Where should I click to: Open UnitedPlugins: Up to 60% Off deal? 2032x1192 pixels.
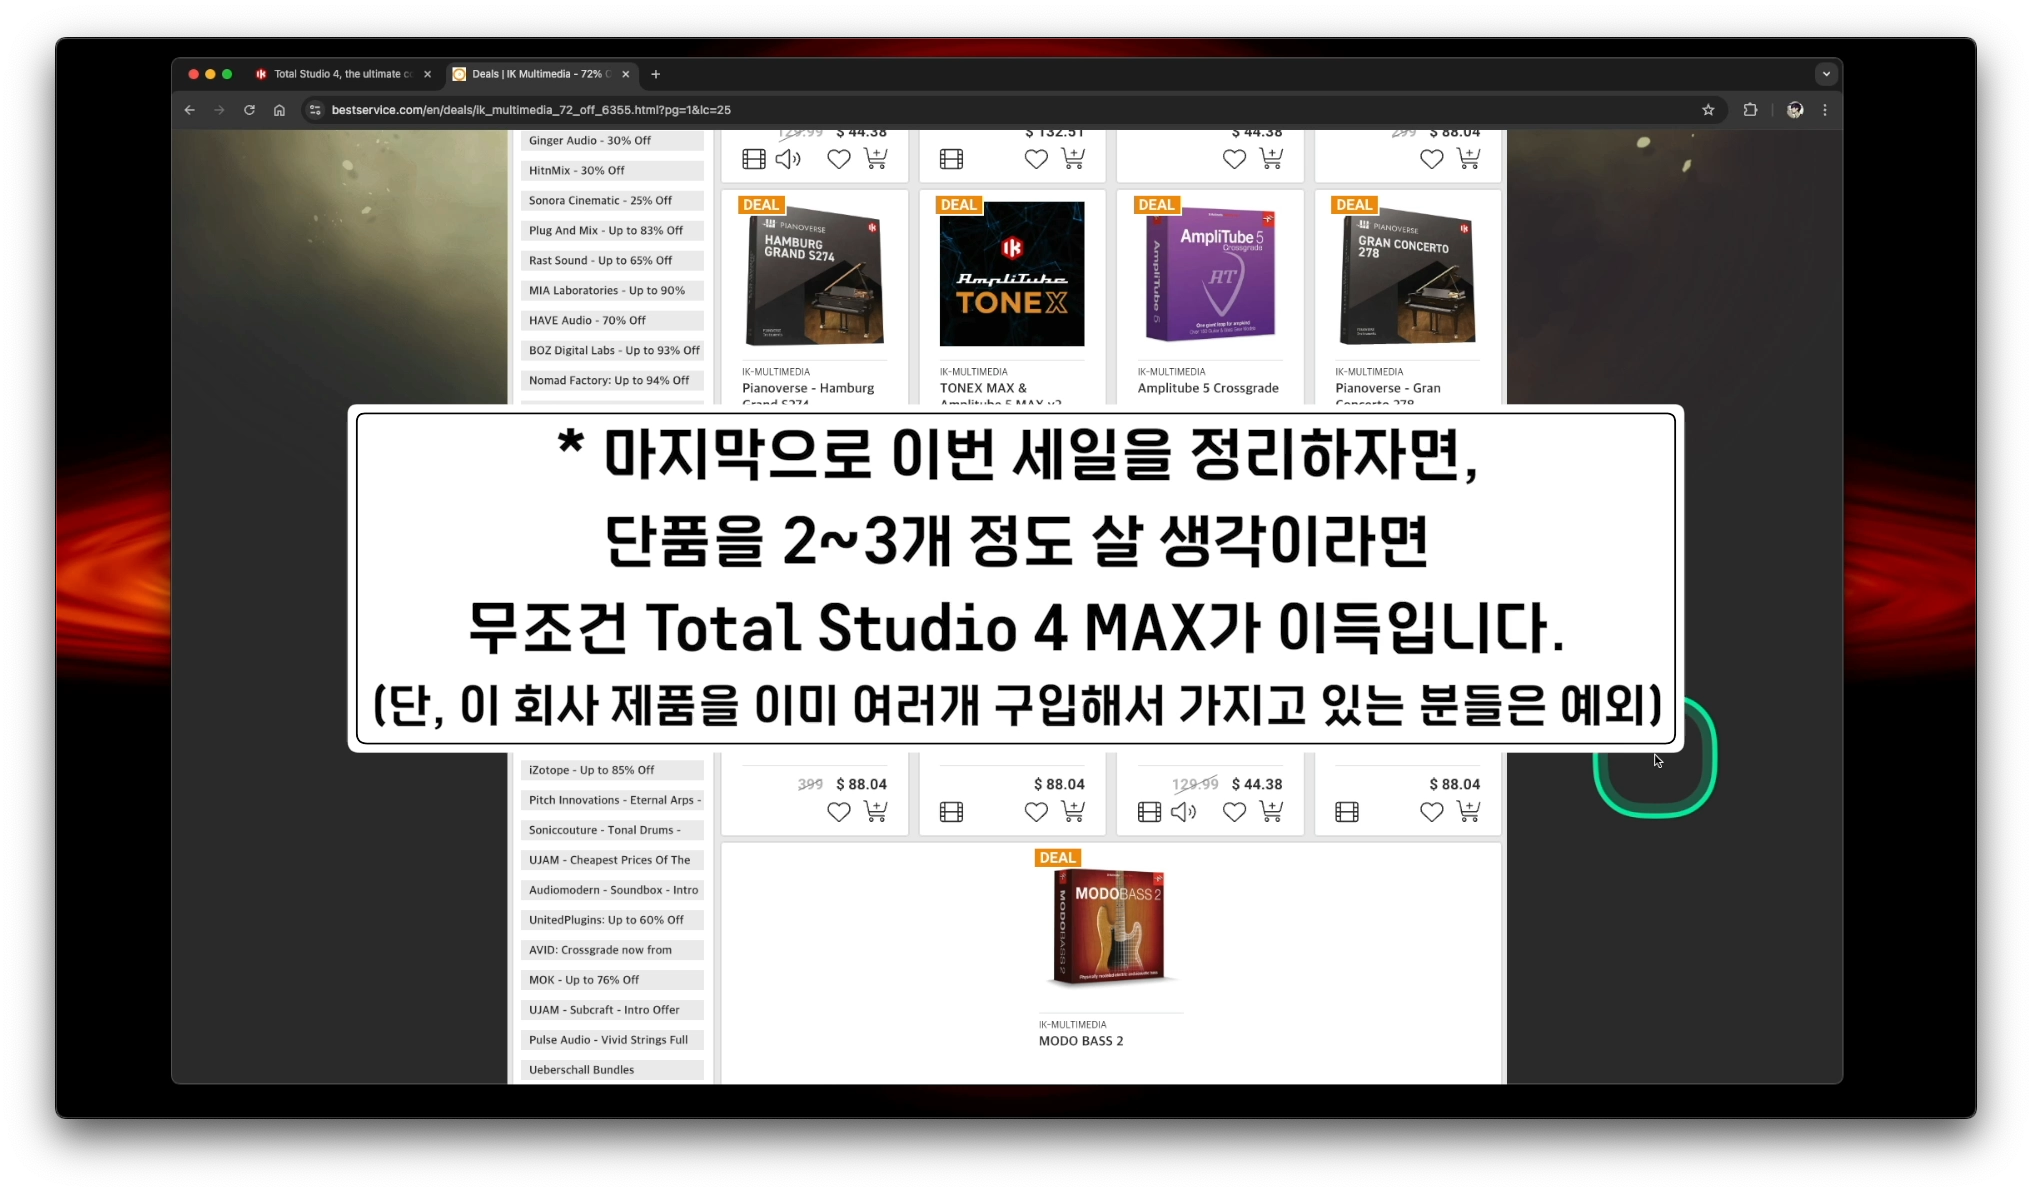(612, 920)
